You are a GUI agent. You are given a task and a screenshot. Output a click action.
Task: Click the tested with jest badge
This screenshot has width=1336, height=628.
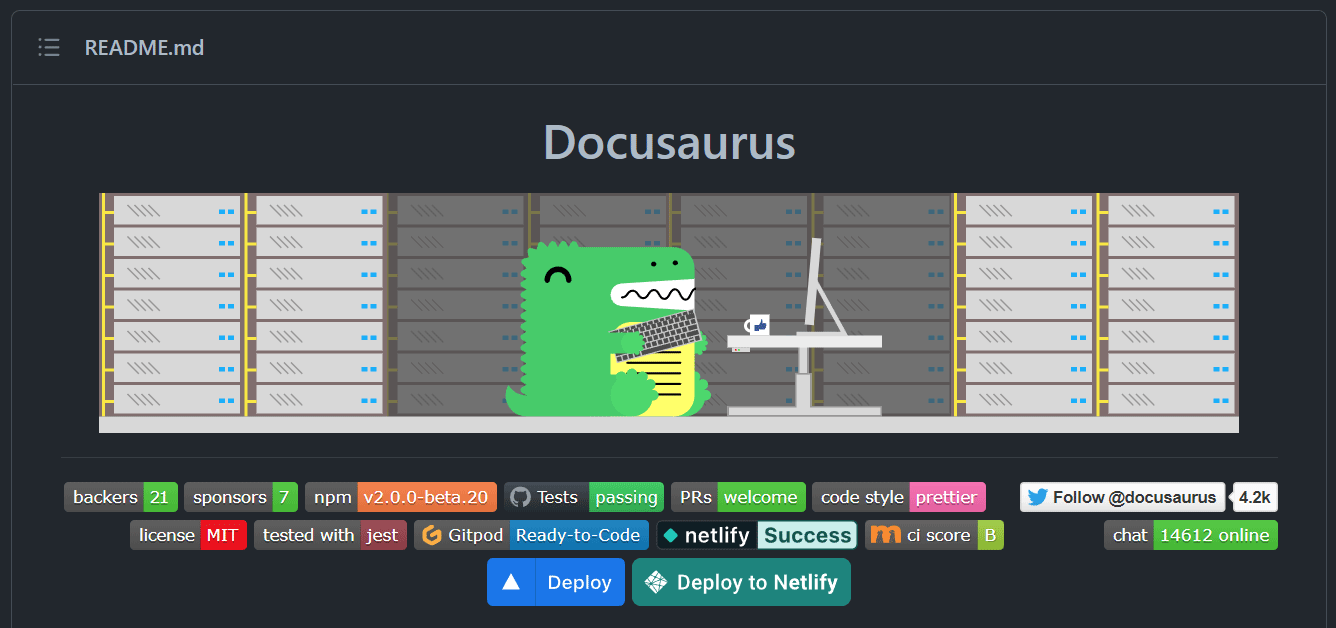click(330, 535)
